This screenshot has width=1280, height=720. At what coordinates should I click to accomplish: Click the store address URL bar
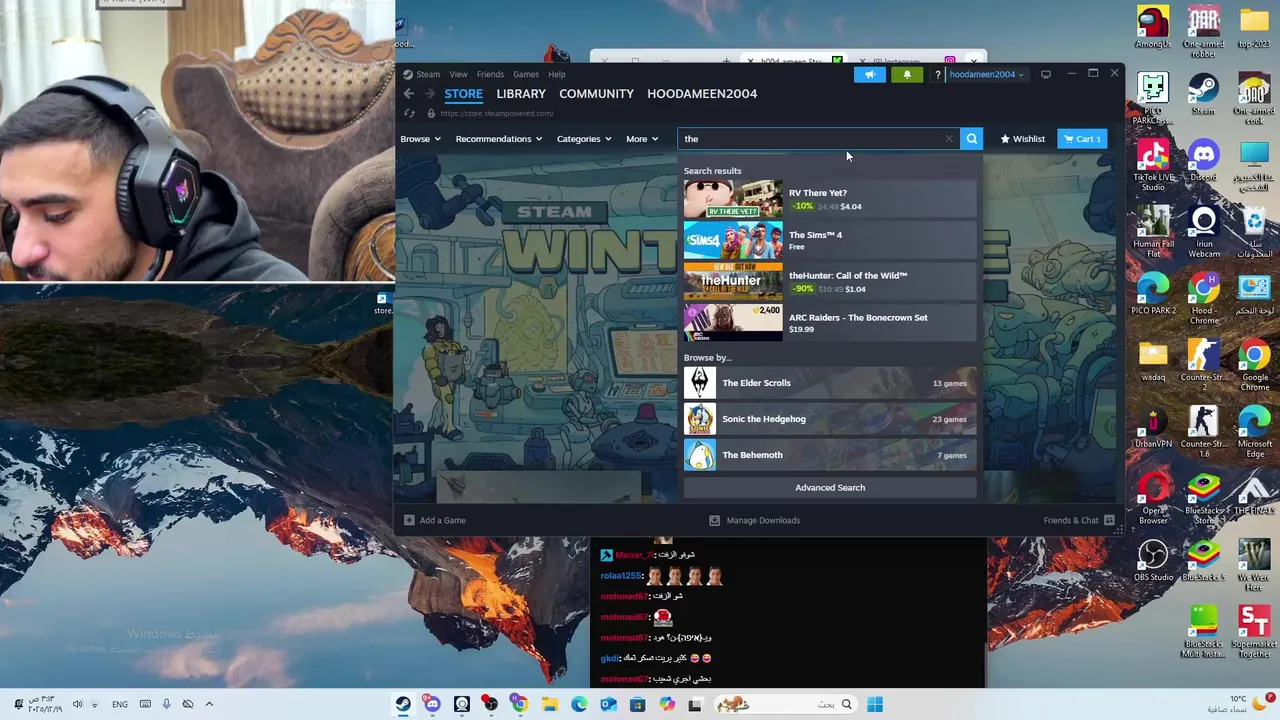pyautogui.click(x=497, y=113)
